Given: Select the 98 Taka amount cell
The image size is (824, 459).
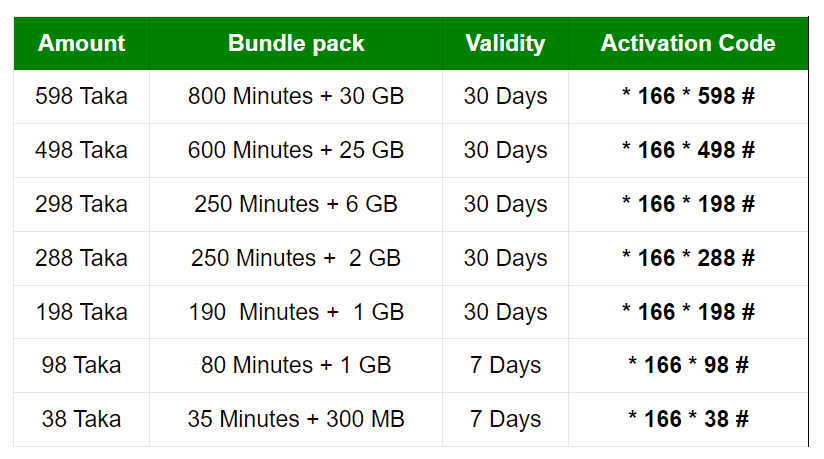Looking at the screenshot, I should click(81, 365).
